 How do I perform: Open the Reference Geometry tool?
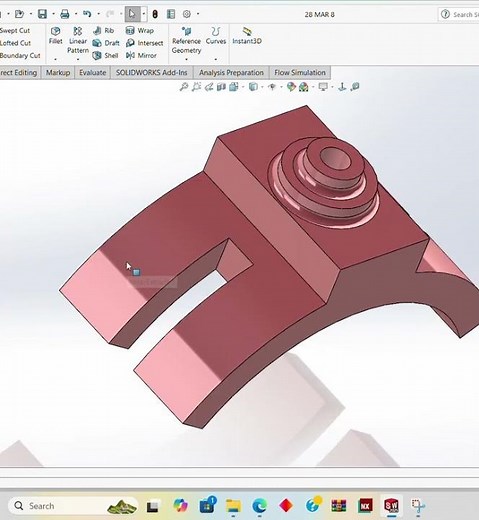click(x=186, y=40)
